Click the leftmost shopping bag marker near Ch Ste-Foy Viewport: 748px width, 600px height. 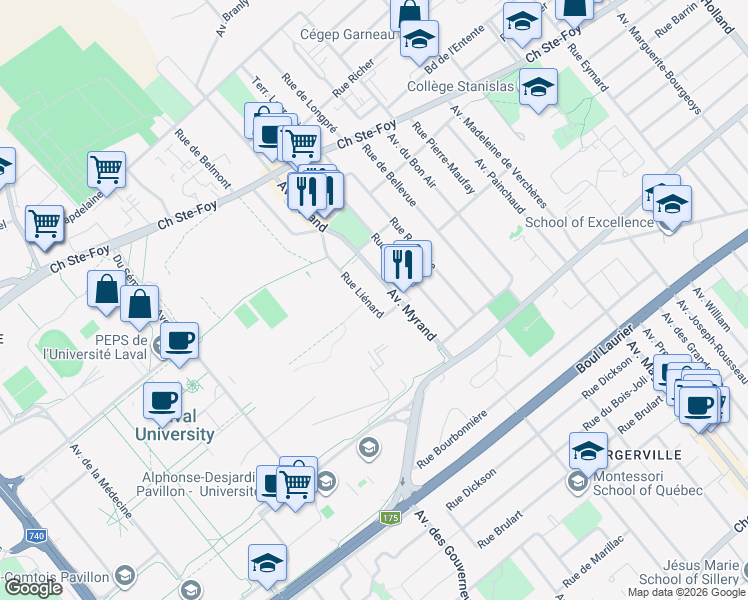point(106,290)
